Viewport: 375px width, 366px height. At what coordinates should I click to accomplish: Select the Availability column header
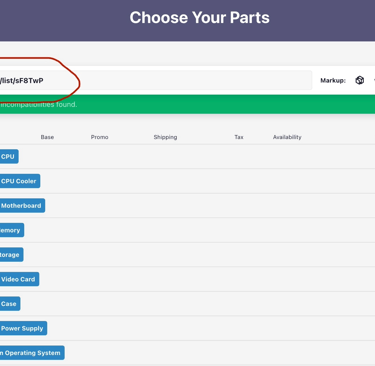point(287,137)
